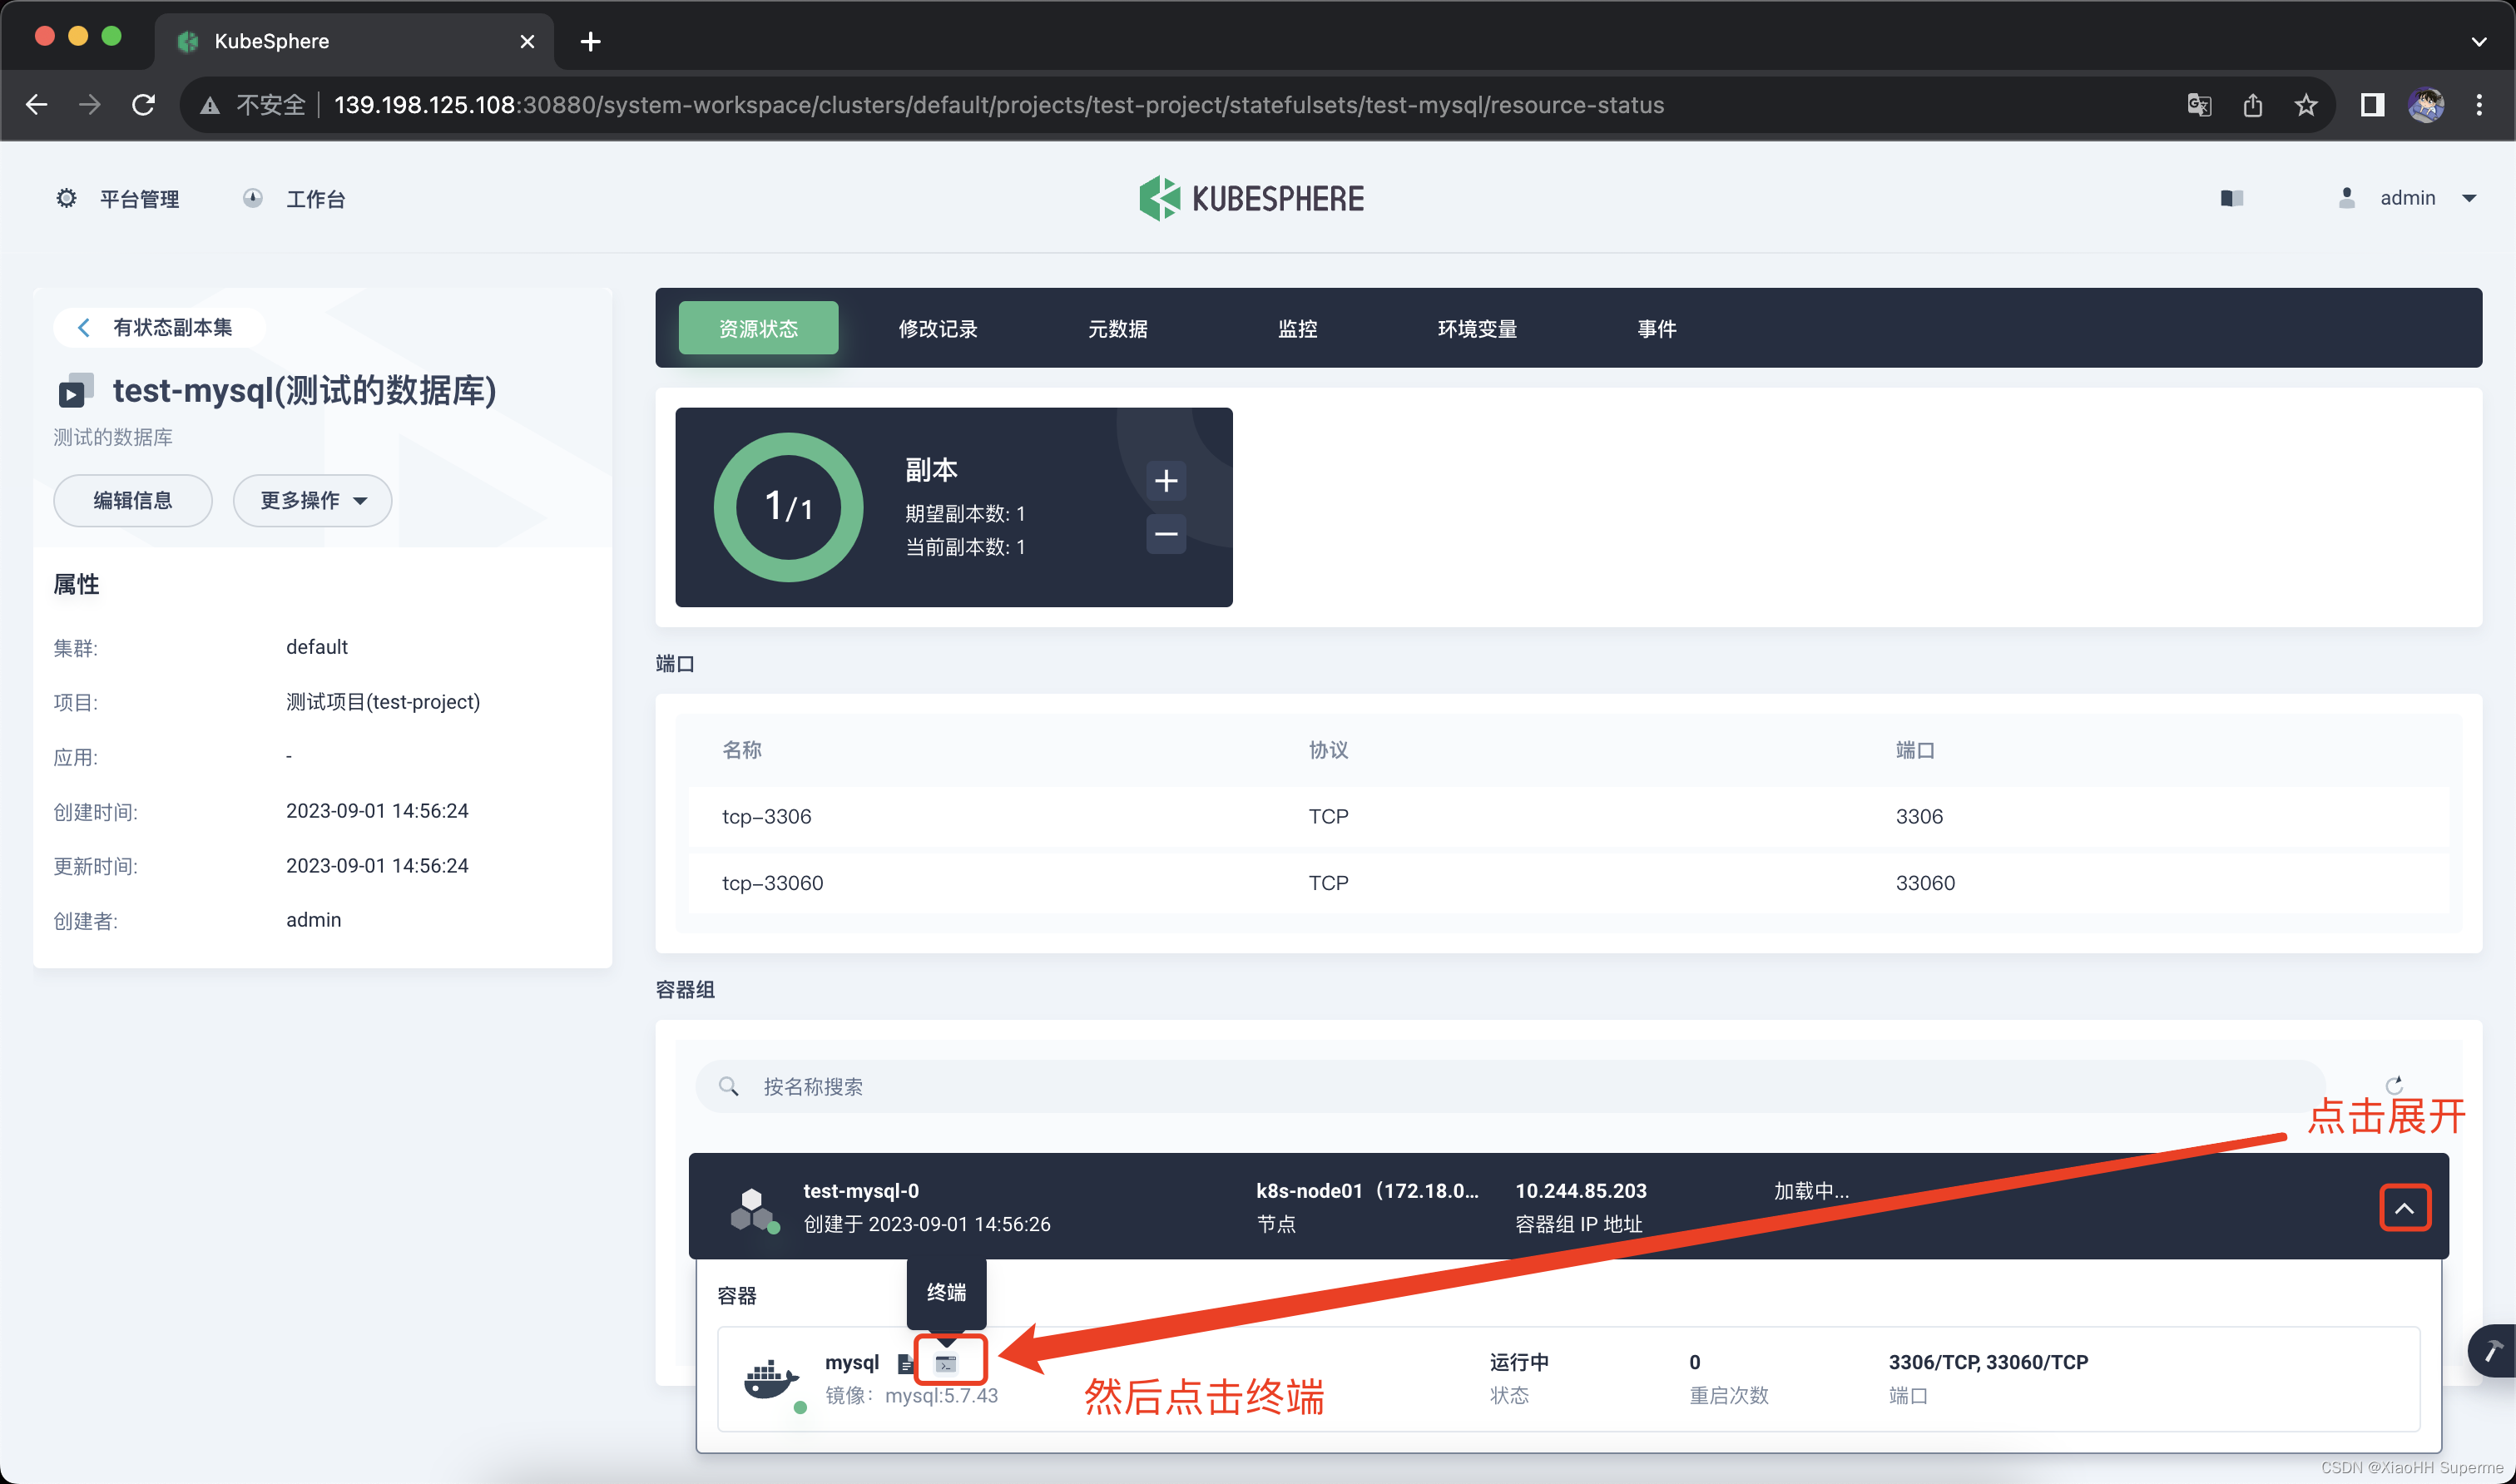Increase replicas with the plus button

coord(1165,481)
